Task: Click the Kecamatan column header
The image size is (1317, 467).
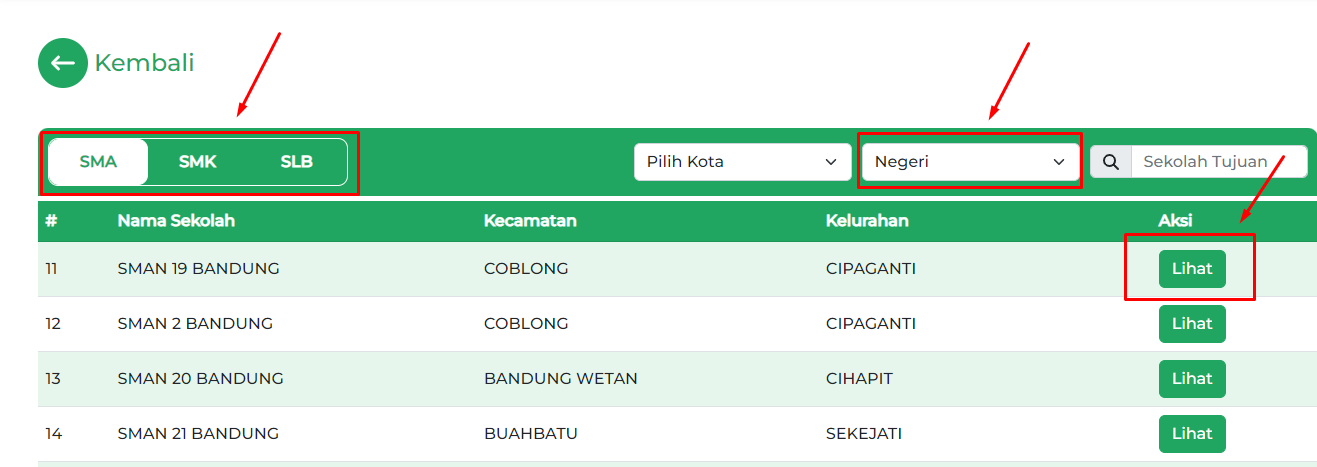Action: pos(530,221)
